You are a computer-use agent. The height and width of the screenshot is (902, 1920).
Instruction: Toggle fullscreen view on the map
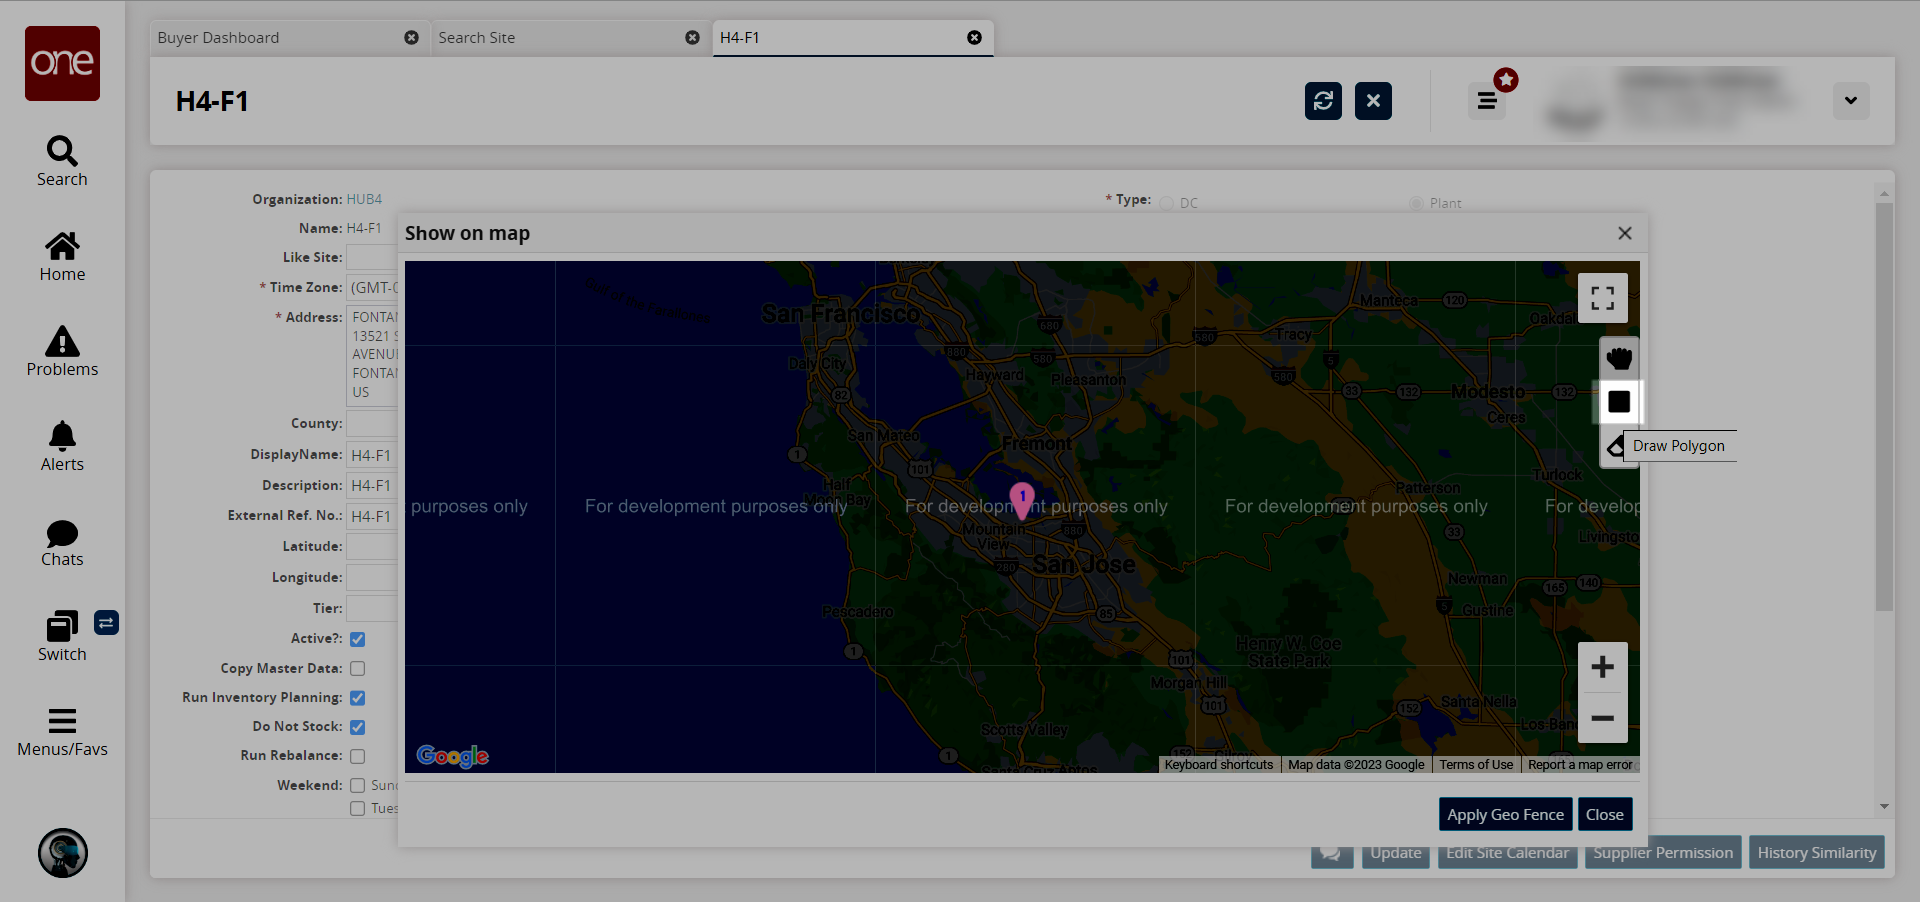(1602, 298)
